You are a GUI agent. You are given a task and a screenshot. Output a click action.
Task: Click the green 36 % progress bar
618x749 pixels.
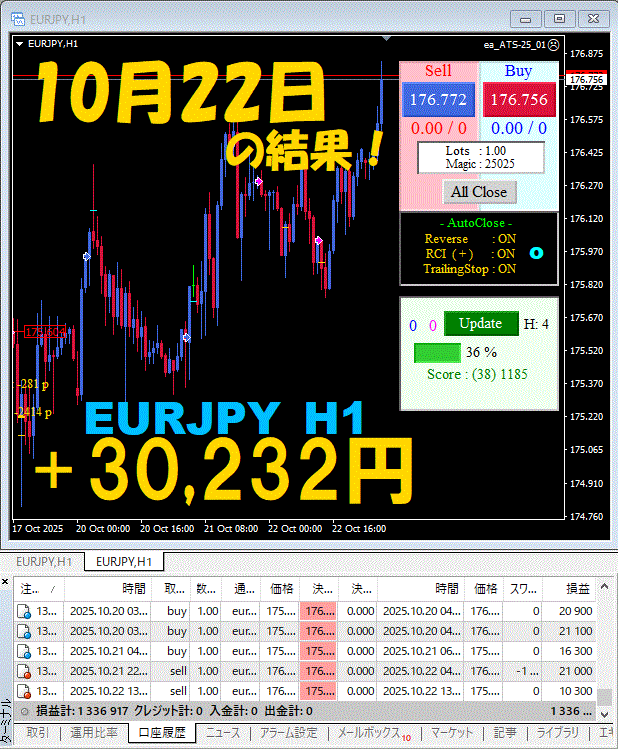point(437,353)
